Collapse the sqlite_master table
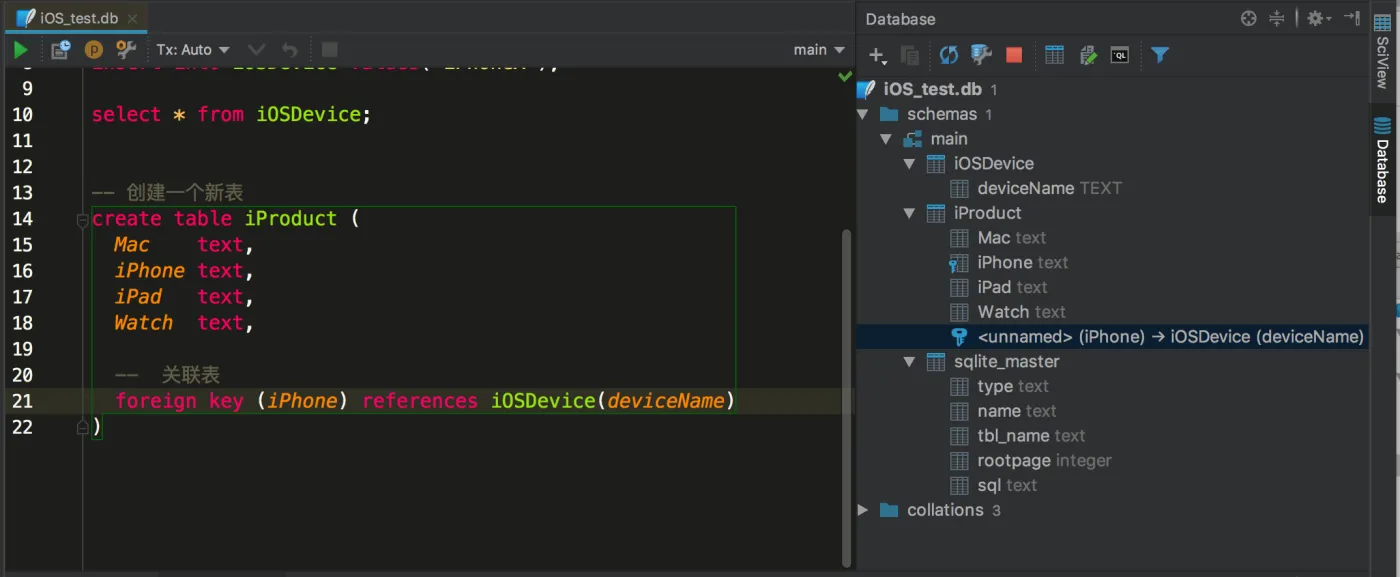 [909, 362]
